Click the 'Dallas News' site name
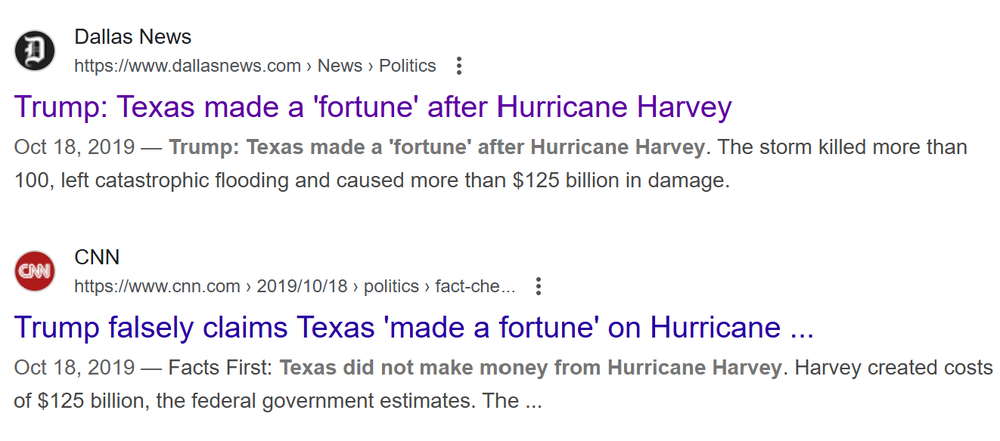 click(133, 37)
